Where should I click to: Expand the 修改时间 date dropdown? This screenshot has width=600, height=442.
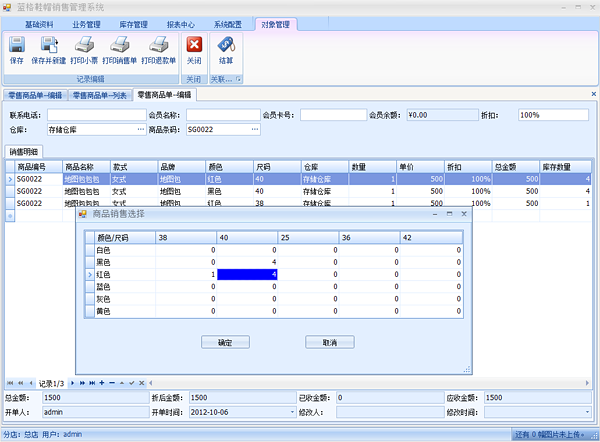coord(585,411)
